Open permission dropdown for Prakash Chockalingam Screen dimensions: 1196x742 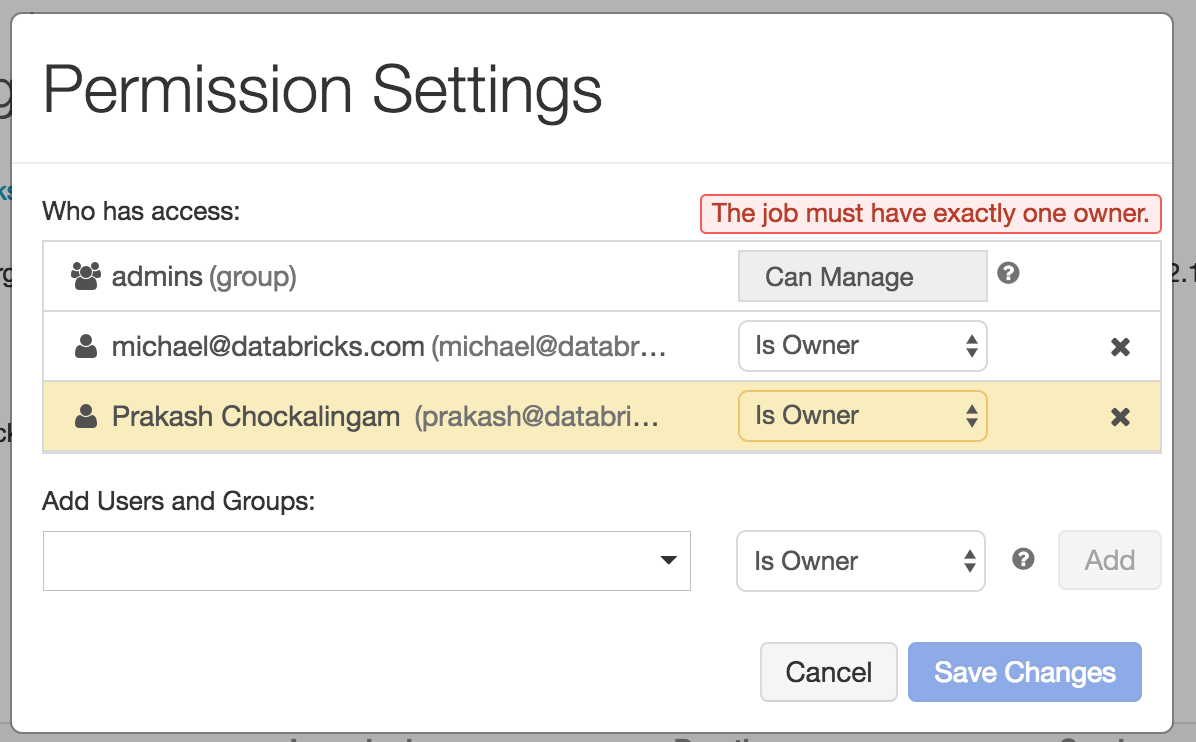click(x=862, y=416)
